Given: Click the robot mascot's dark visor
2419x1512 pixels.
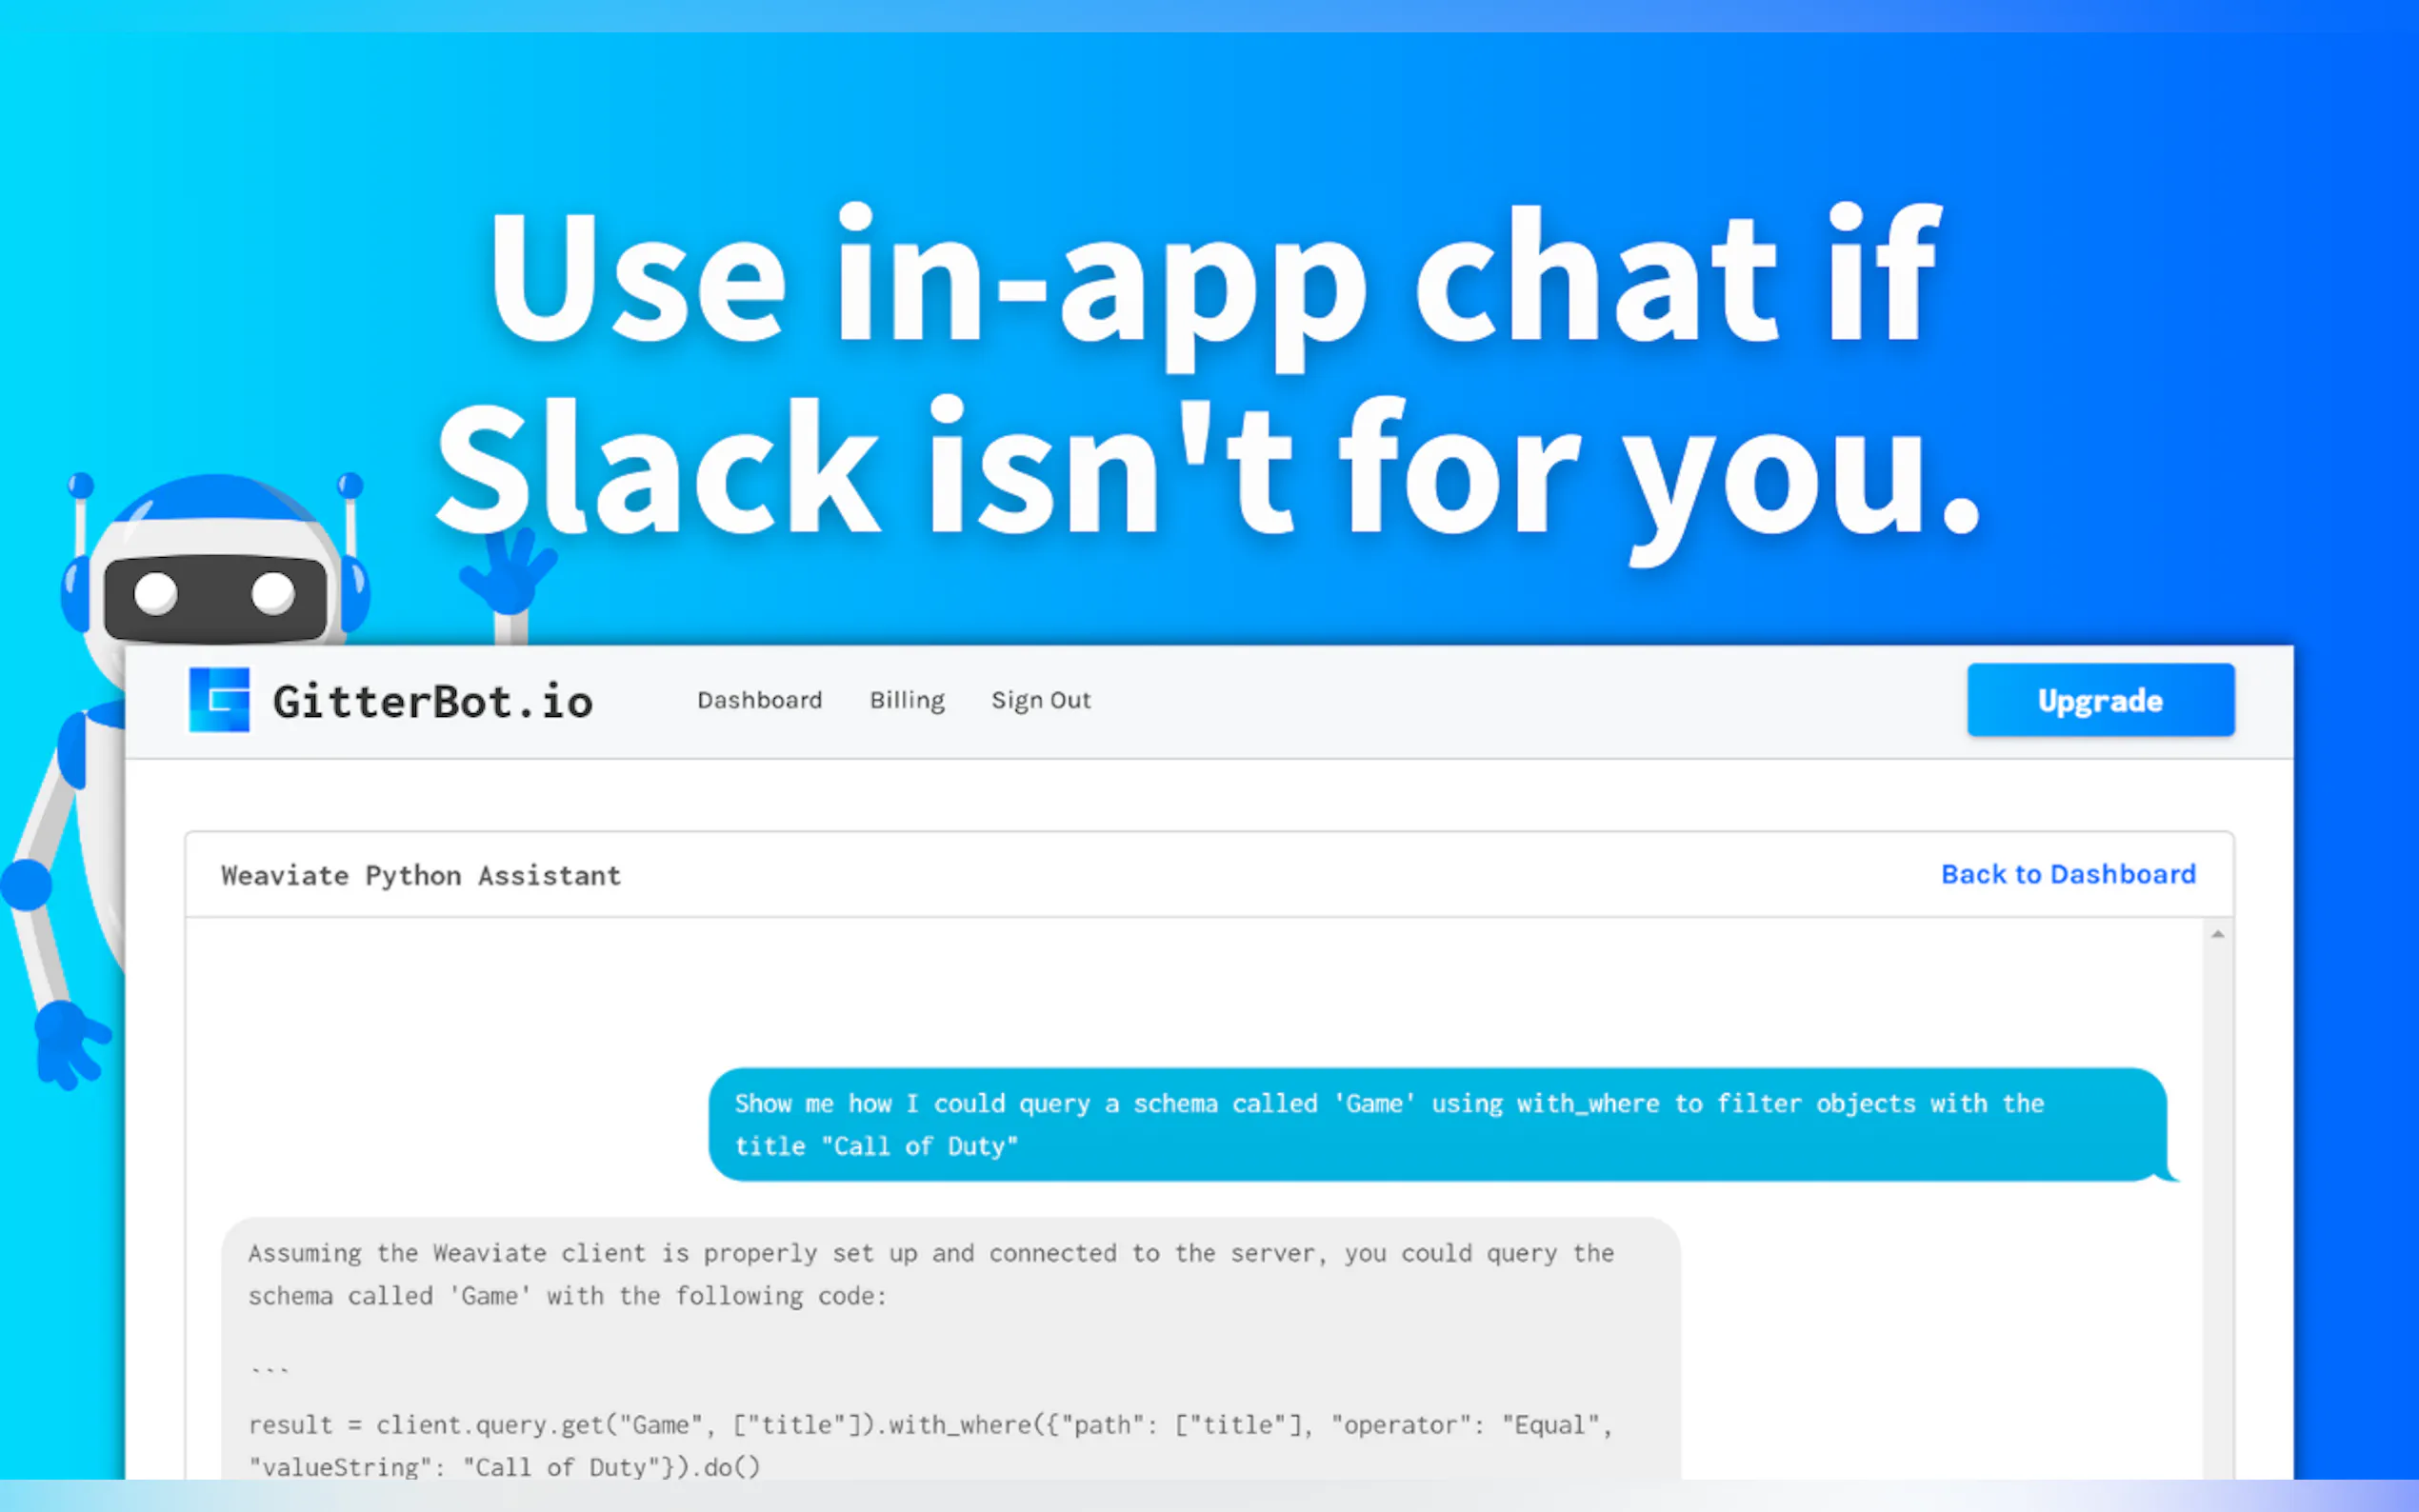Looking at the screenshot, I should (x=215, y=598).
